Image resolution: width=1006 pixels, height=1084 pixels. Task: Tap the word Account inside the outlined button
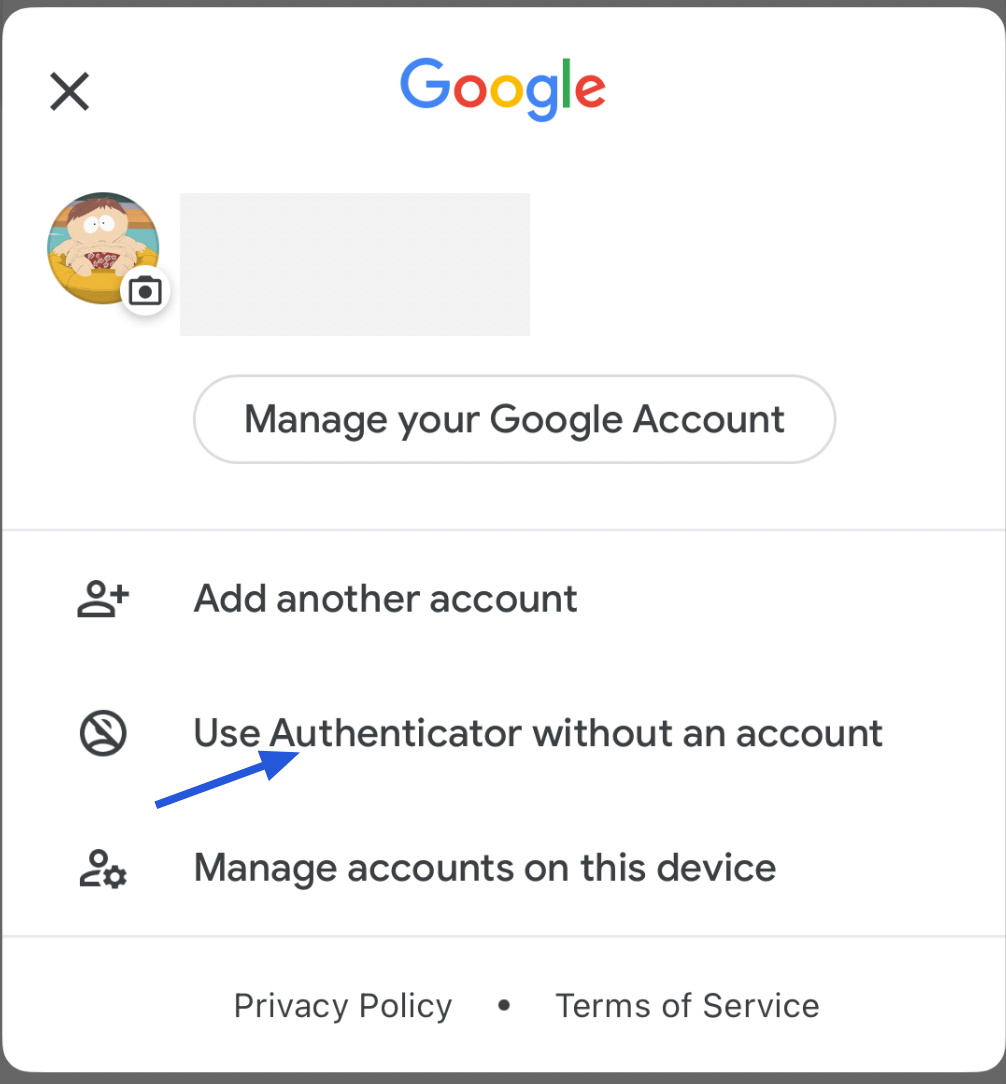(x=709, y=419)
